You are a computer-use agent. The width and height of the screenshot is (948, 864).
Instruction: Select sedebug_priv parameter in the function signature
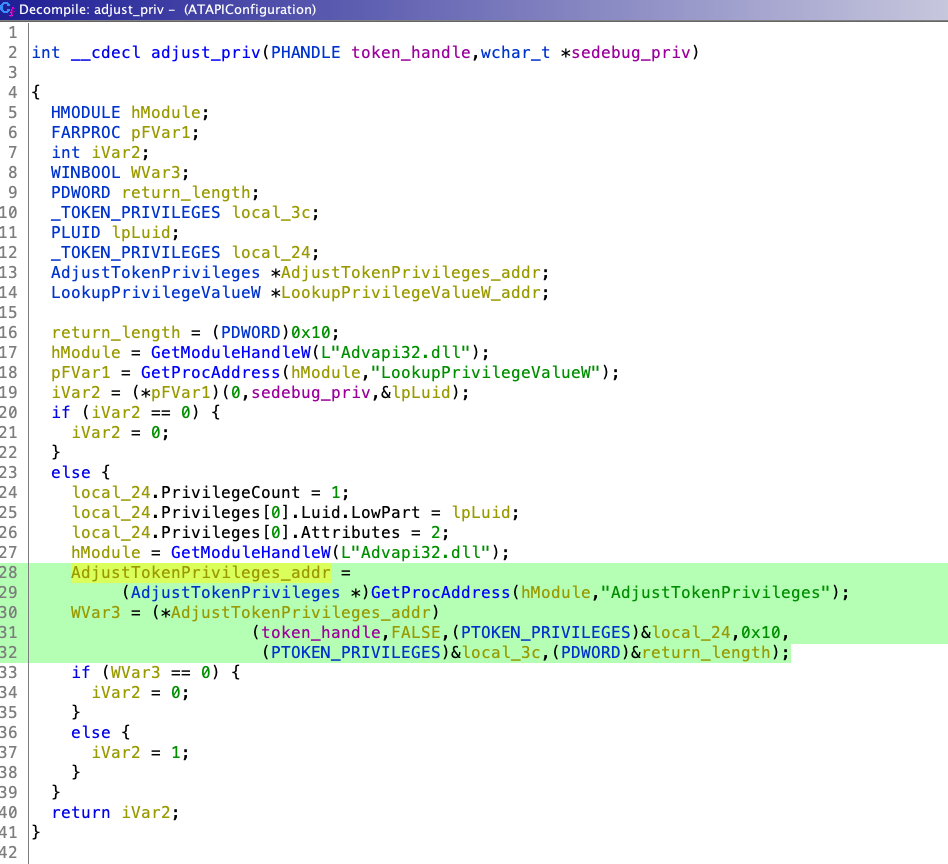click(631, 53)
